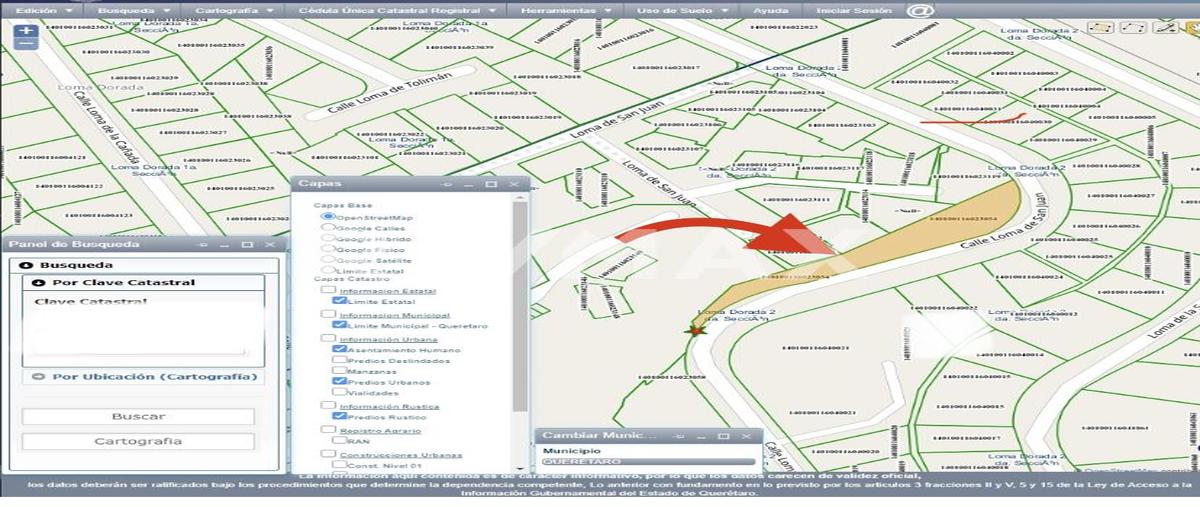Viewport: 1200px width, 507px height.
Task: Select the Google Calles base layer
Action: [327, 228]
